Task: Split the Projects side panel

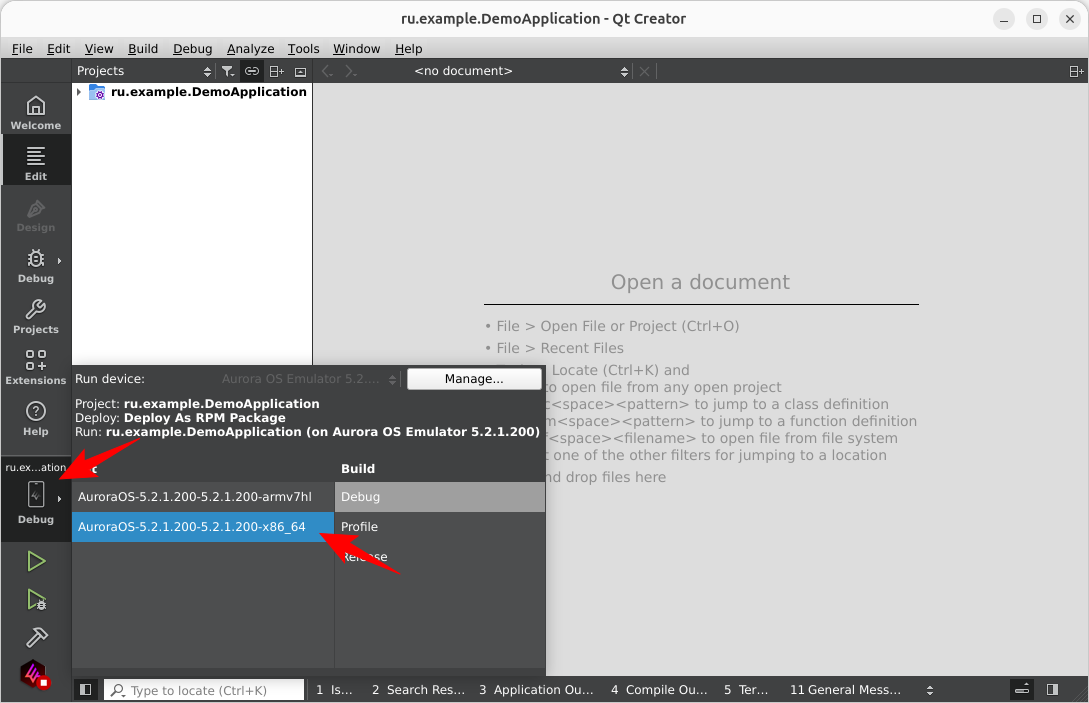Action: (276, 71)
